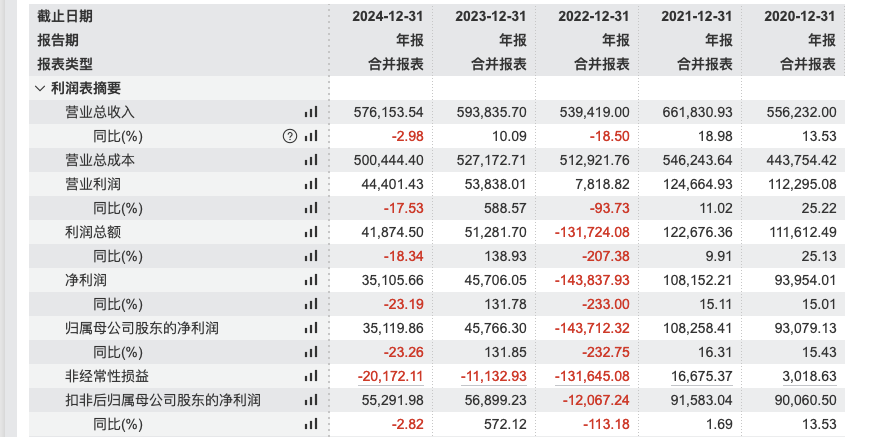
Task: Click the 营业总收入 row label
Action: pos(100,112)
